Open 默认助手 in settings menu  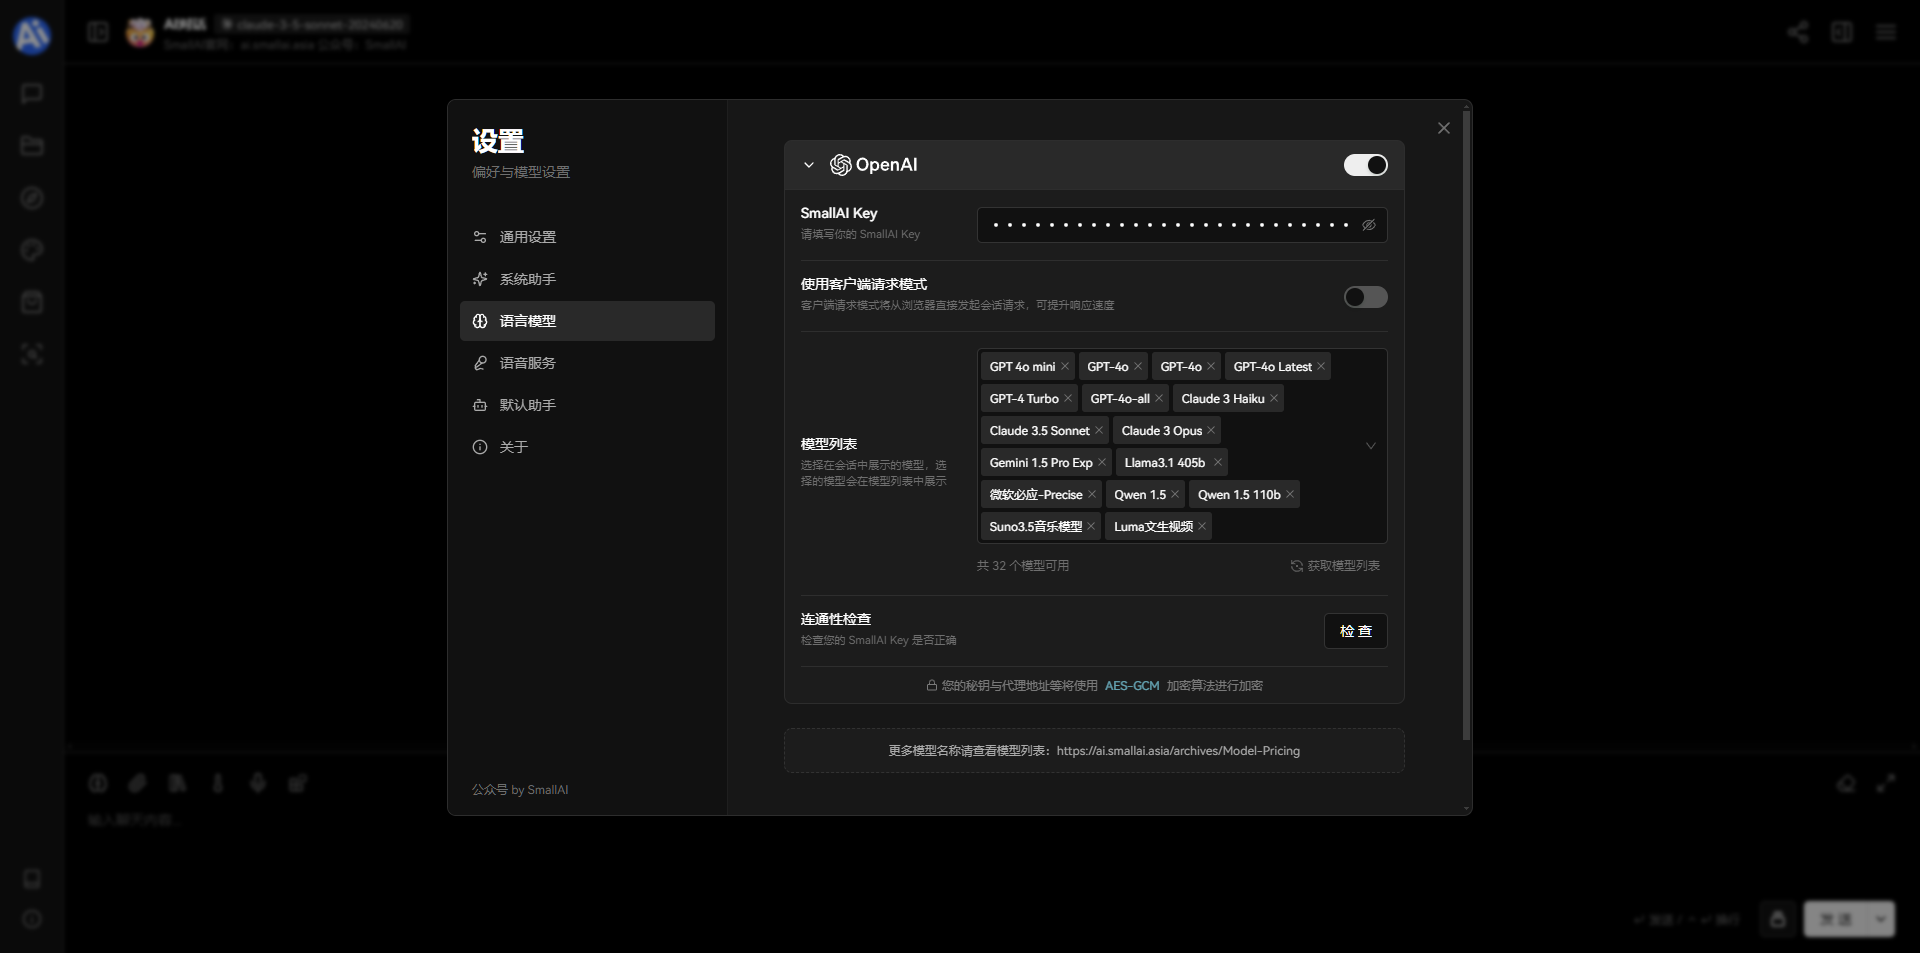(587, 405)
